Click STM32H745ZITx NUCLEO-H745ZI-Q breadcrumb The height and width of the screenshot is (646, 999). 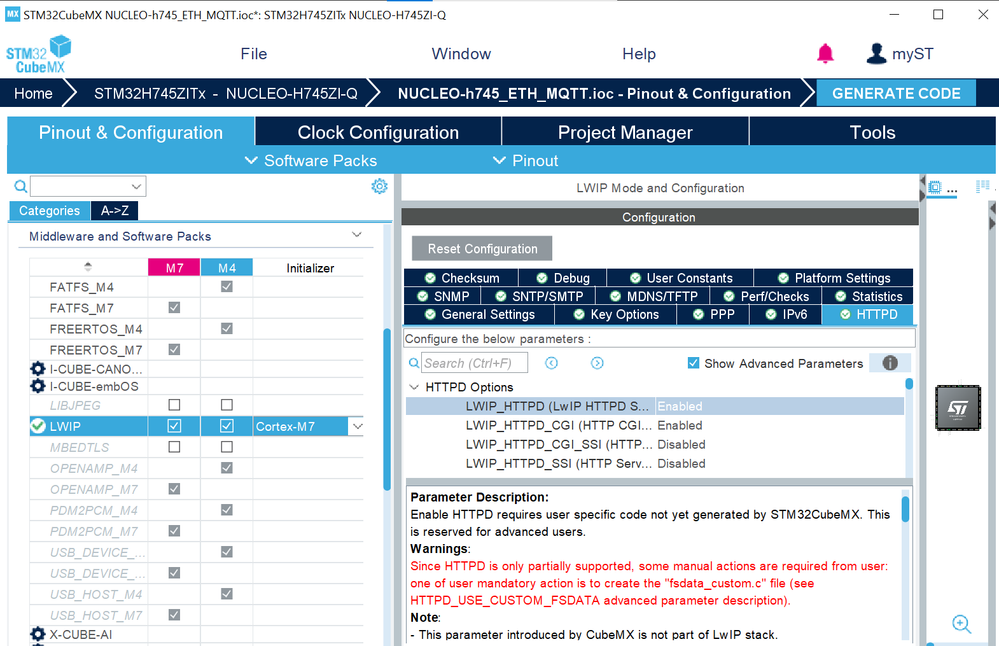tap(226, 94)
